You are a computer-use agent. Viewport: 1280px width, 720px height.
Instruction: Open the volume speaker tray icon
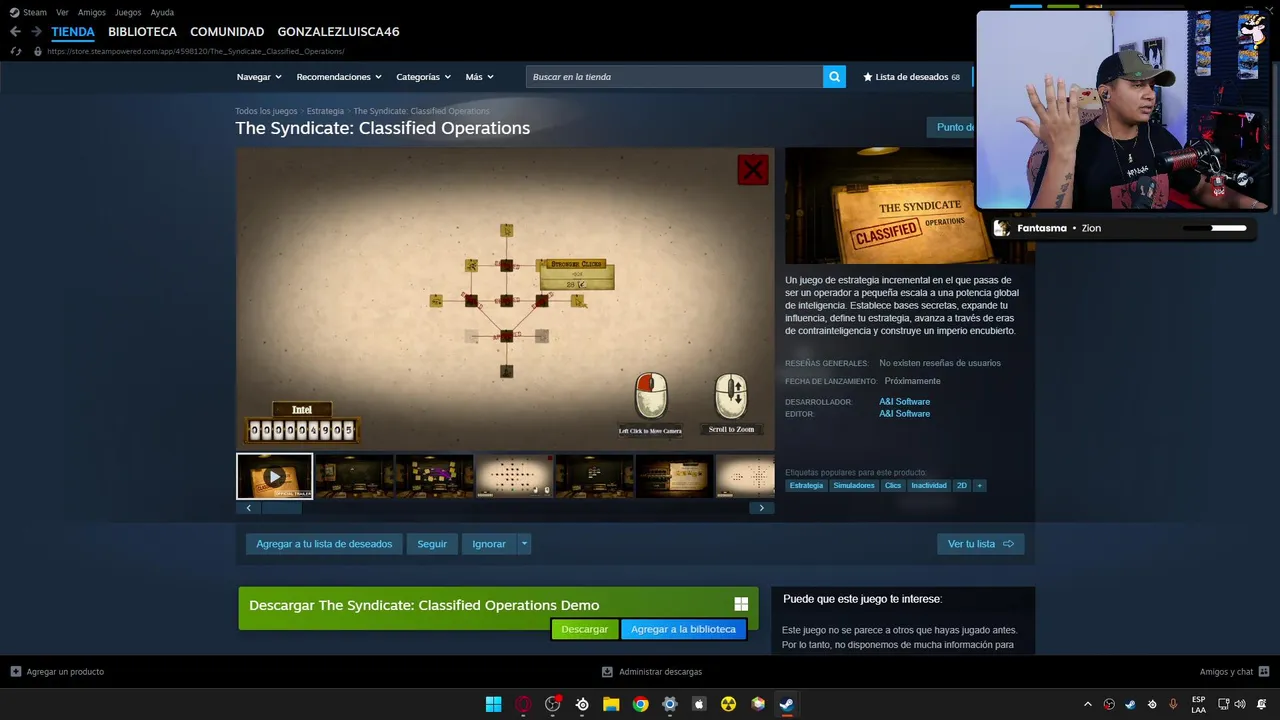coord(1241,704)
